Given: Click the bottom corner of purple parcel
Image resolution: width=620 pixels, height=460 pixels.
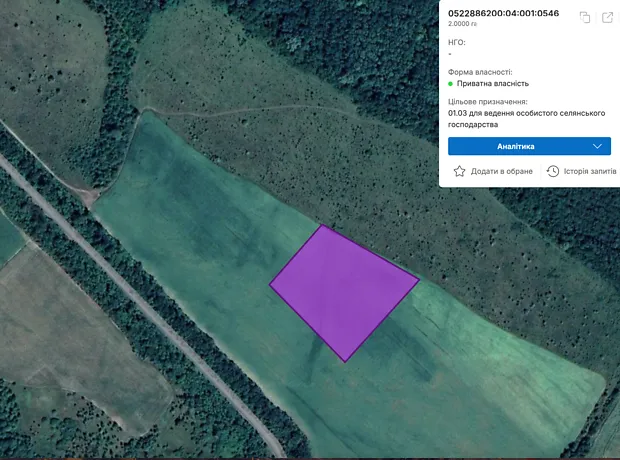Looking at the screenshot, I should pyautogui.click(x=345, y=360).
